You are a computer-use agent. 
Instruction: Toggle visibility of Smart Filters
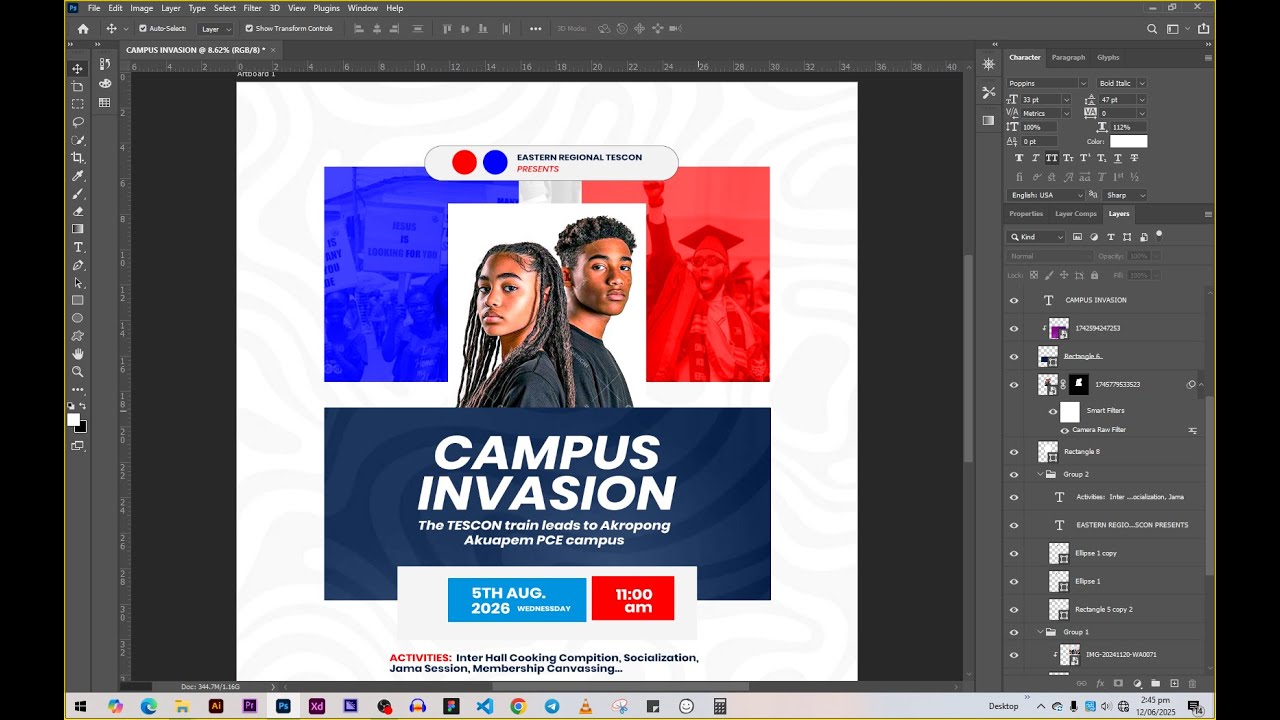click(x=1053, y=411)
